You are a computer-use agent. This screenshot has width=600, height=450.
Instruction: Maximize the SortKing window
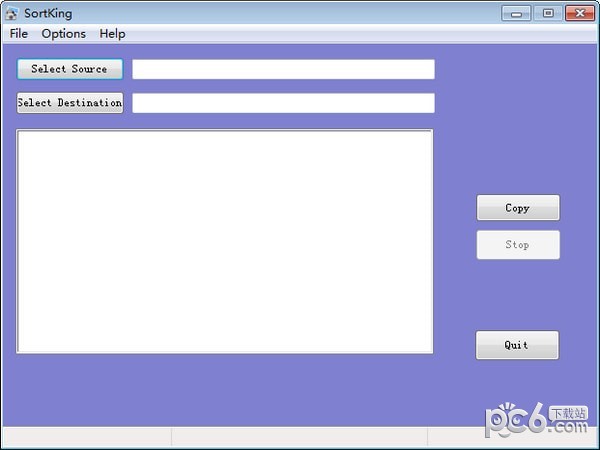[548, 13]
